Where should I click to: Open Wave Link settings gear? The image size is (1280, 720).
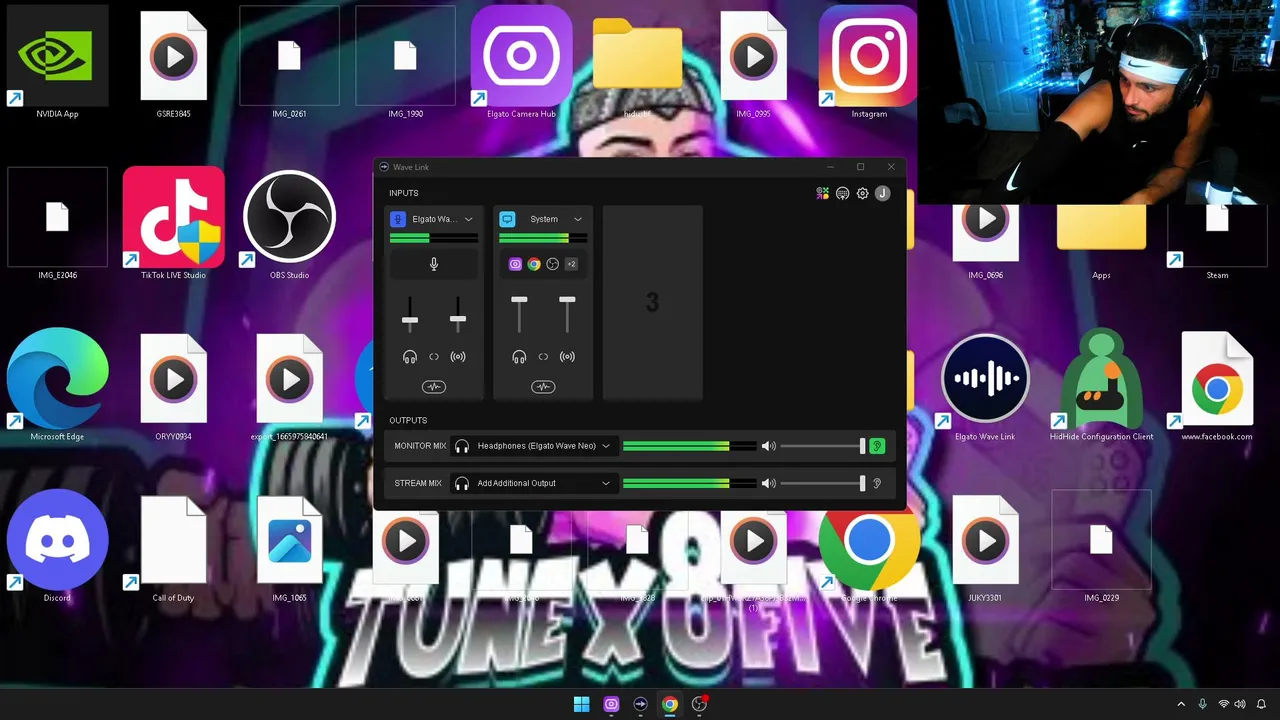862,194
